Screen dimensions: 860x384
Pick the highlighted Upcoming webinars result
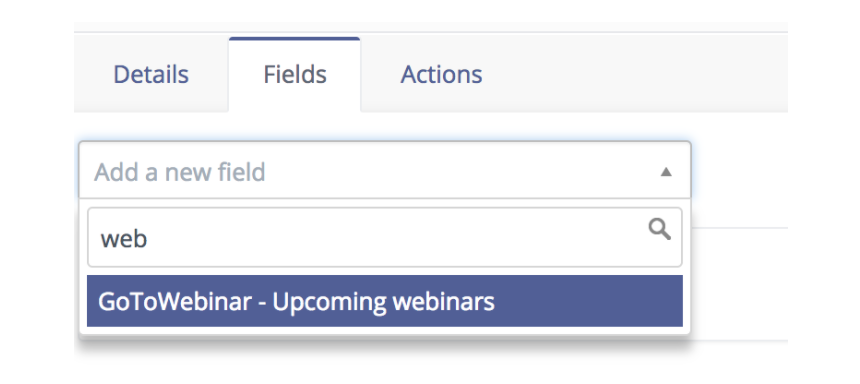384,302
